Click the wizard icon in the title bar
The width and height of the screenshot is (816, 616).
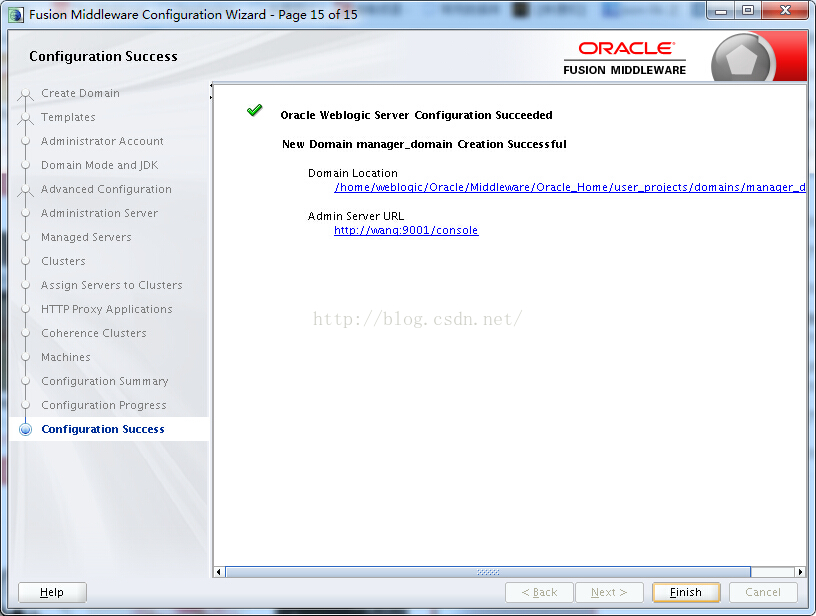point(16,15)
